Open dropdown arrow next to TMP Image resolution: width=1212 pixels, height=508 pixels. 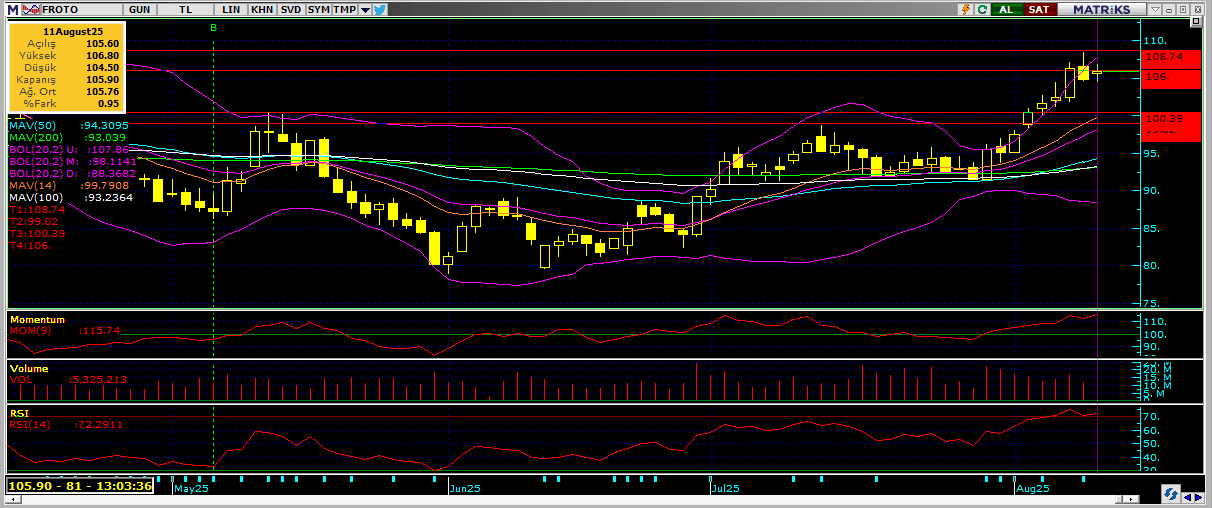(365, 9)
